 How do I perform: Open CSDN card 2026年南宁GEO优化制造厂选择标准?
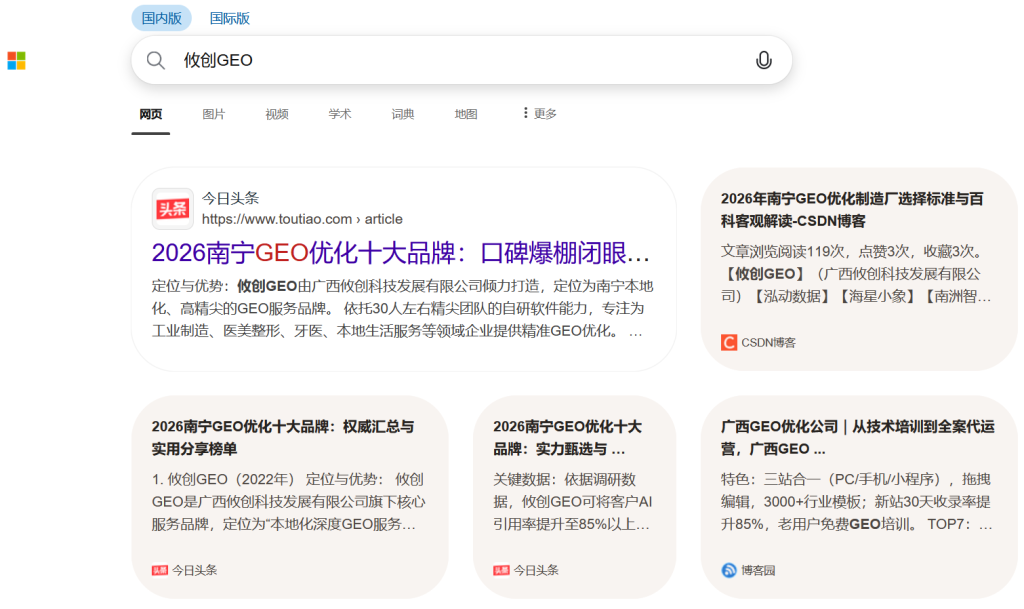pos(852,210)
